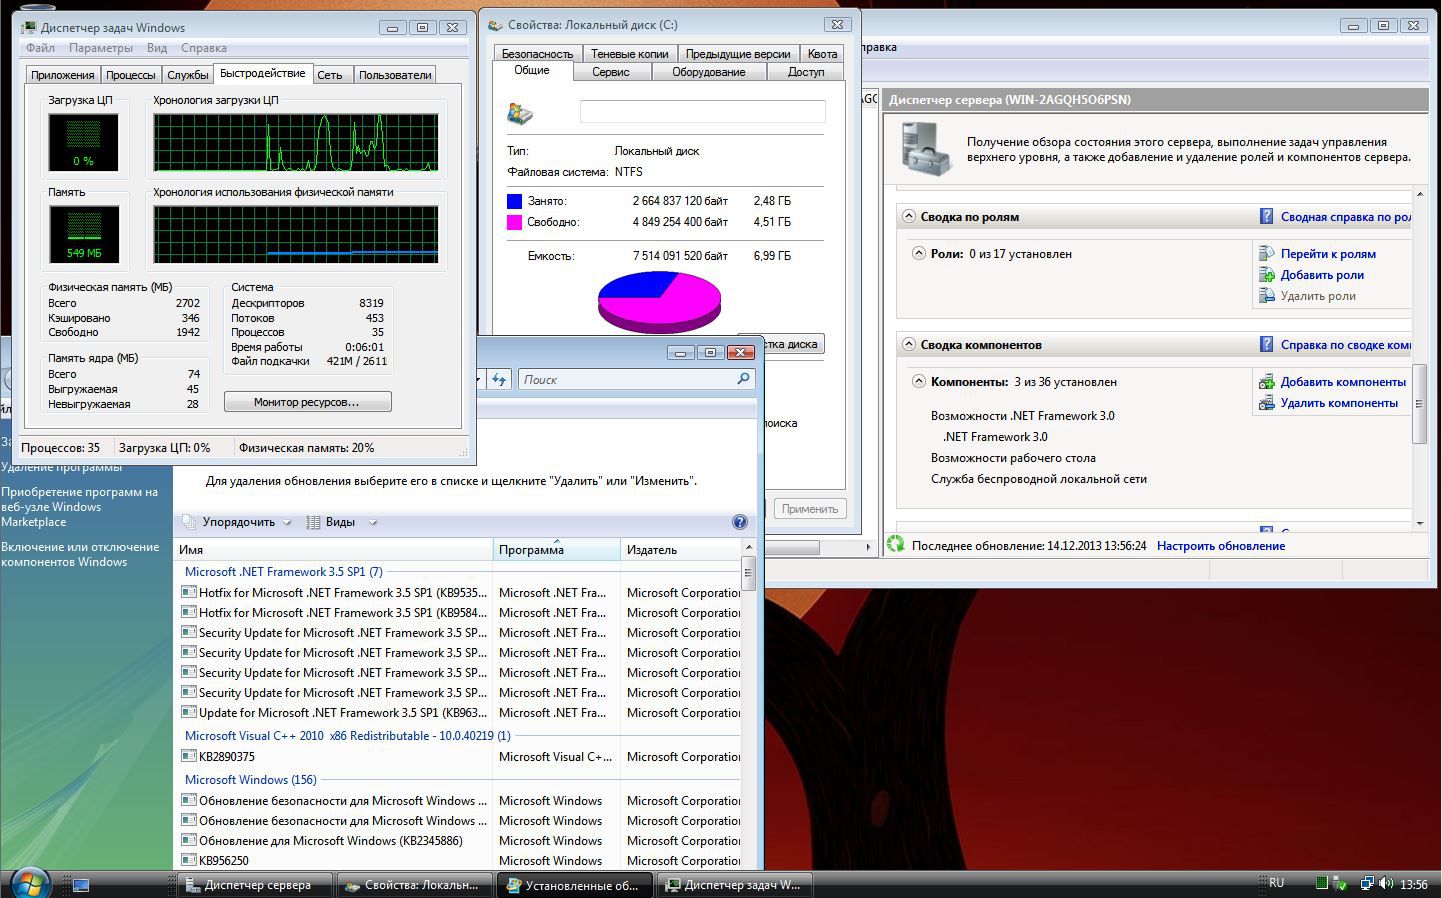Open the Пользователи tab in Task Manager

click(x=395, y=75)
